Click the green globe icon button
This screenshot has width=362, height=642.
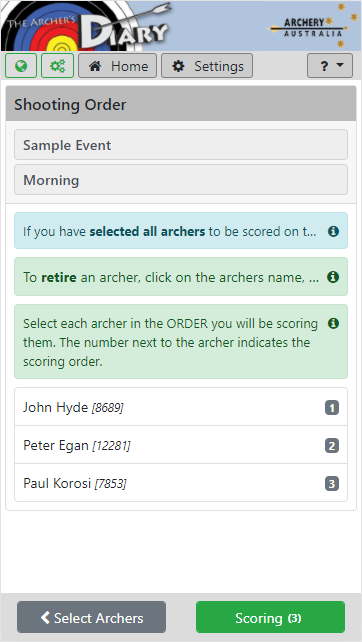tap(21, 66)
